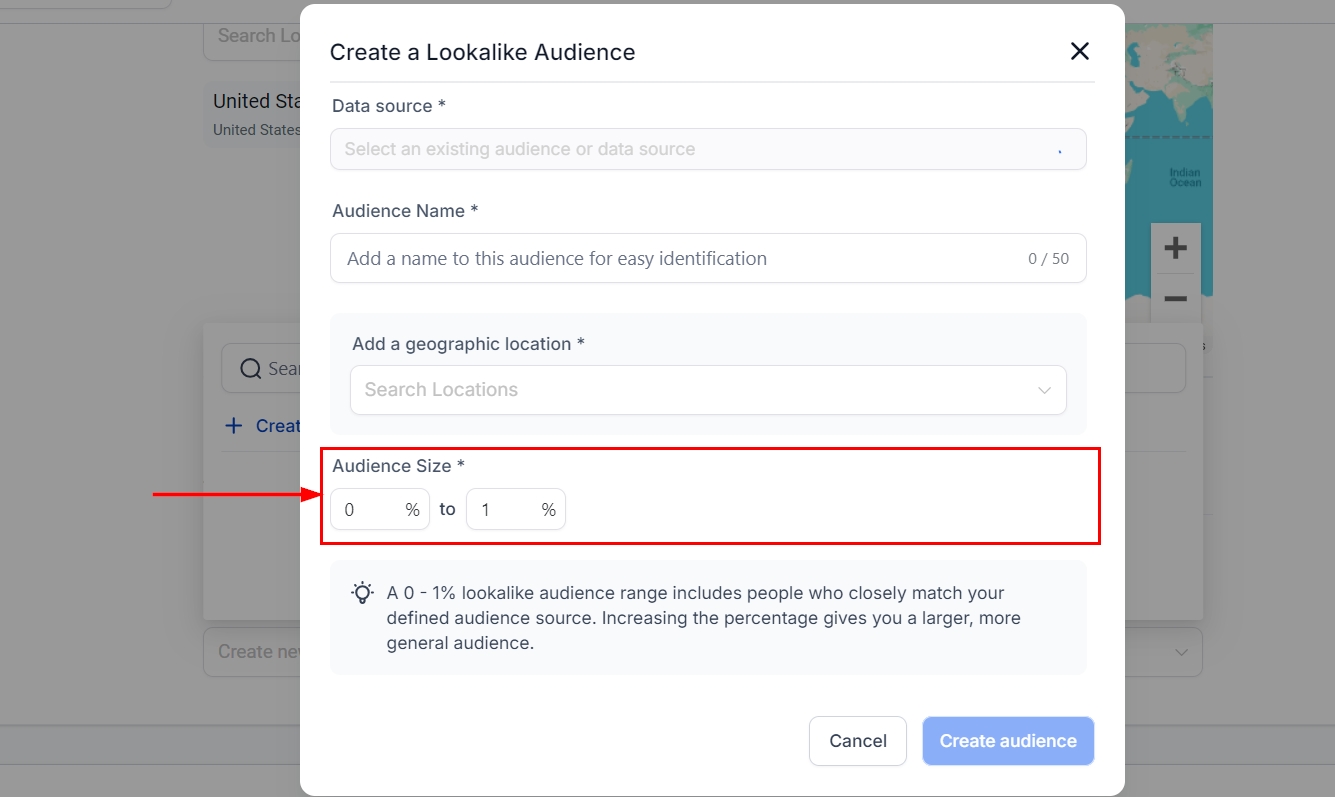Click the lightbulb tip icon
Image resolution: width=1335 pixels, height=797 pixels.
coord(362,593)
